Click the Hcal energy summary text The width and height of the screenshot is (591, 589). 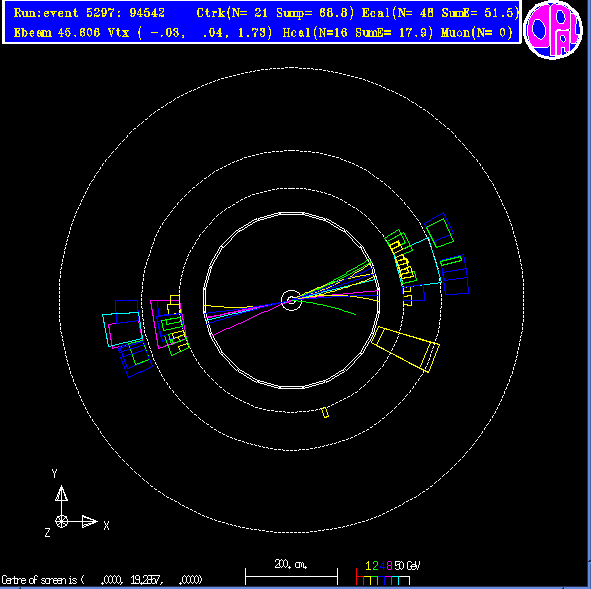[358, 33]
